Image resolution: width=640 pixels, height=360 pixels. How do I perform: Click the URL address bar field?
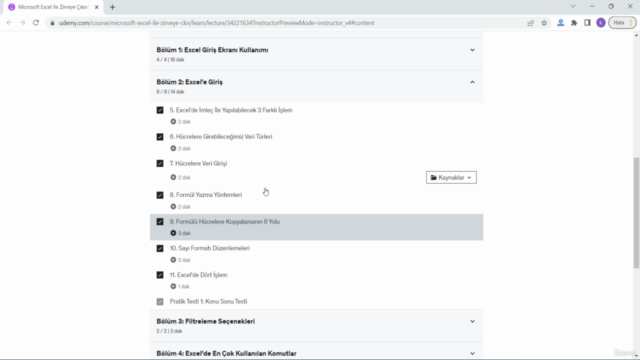[286, 23]
